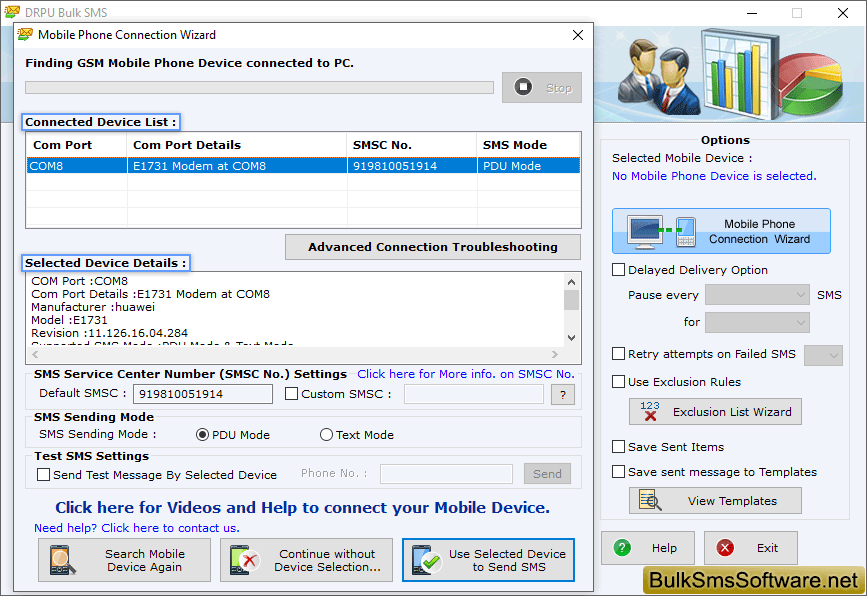867x596 pixels.
Task: Click the question mark SMSC help button
Action: point(563,395)
